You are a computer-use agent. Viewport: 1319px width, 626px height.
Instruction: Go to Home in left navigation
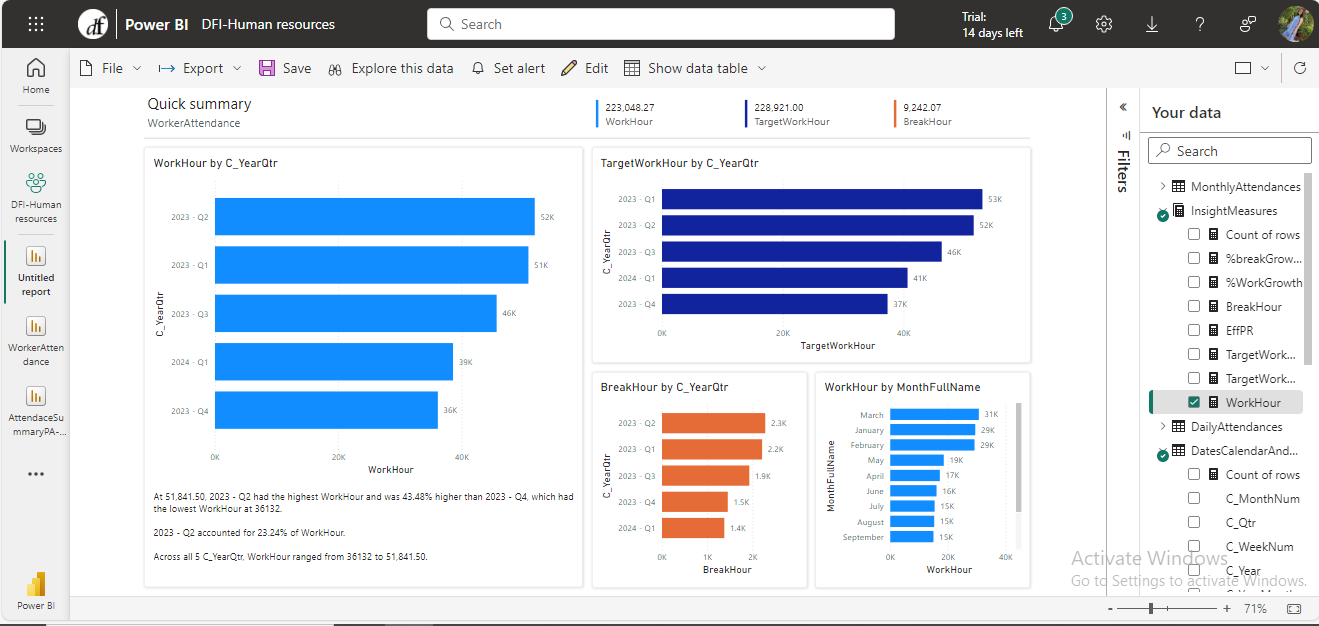36,76
